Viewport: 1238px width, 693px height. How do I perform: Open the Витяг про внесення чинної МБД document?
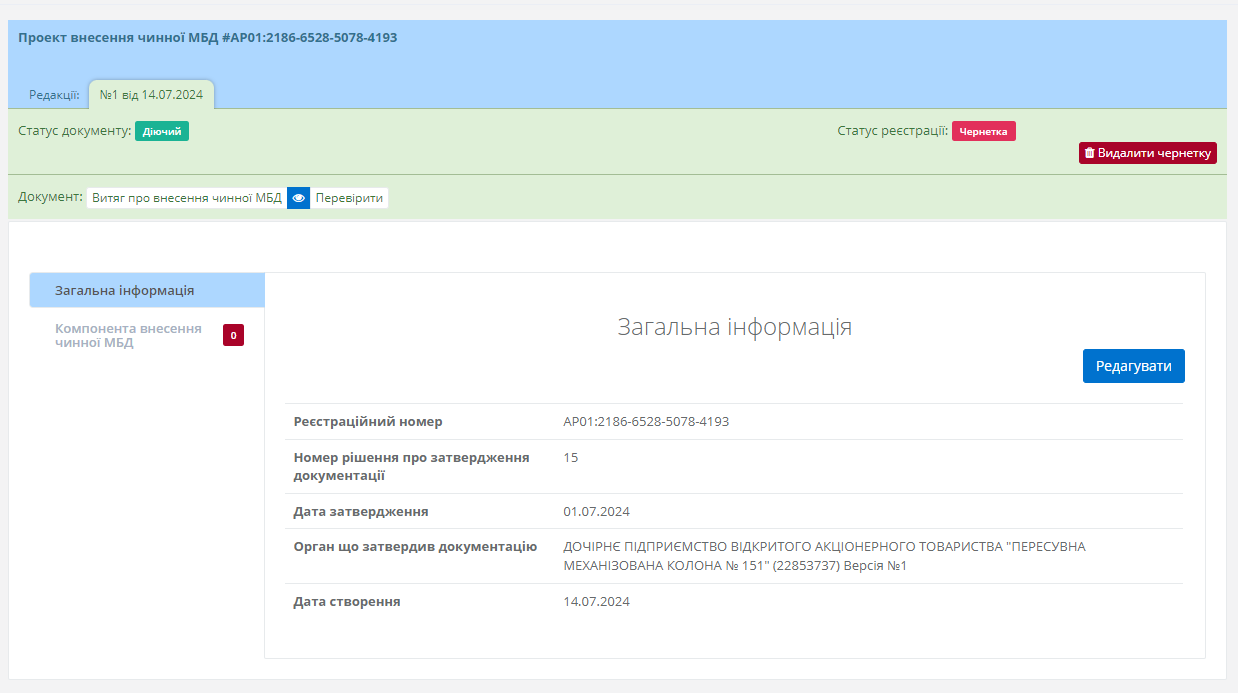click(x=187, y=198)
